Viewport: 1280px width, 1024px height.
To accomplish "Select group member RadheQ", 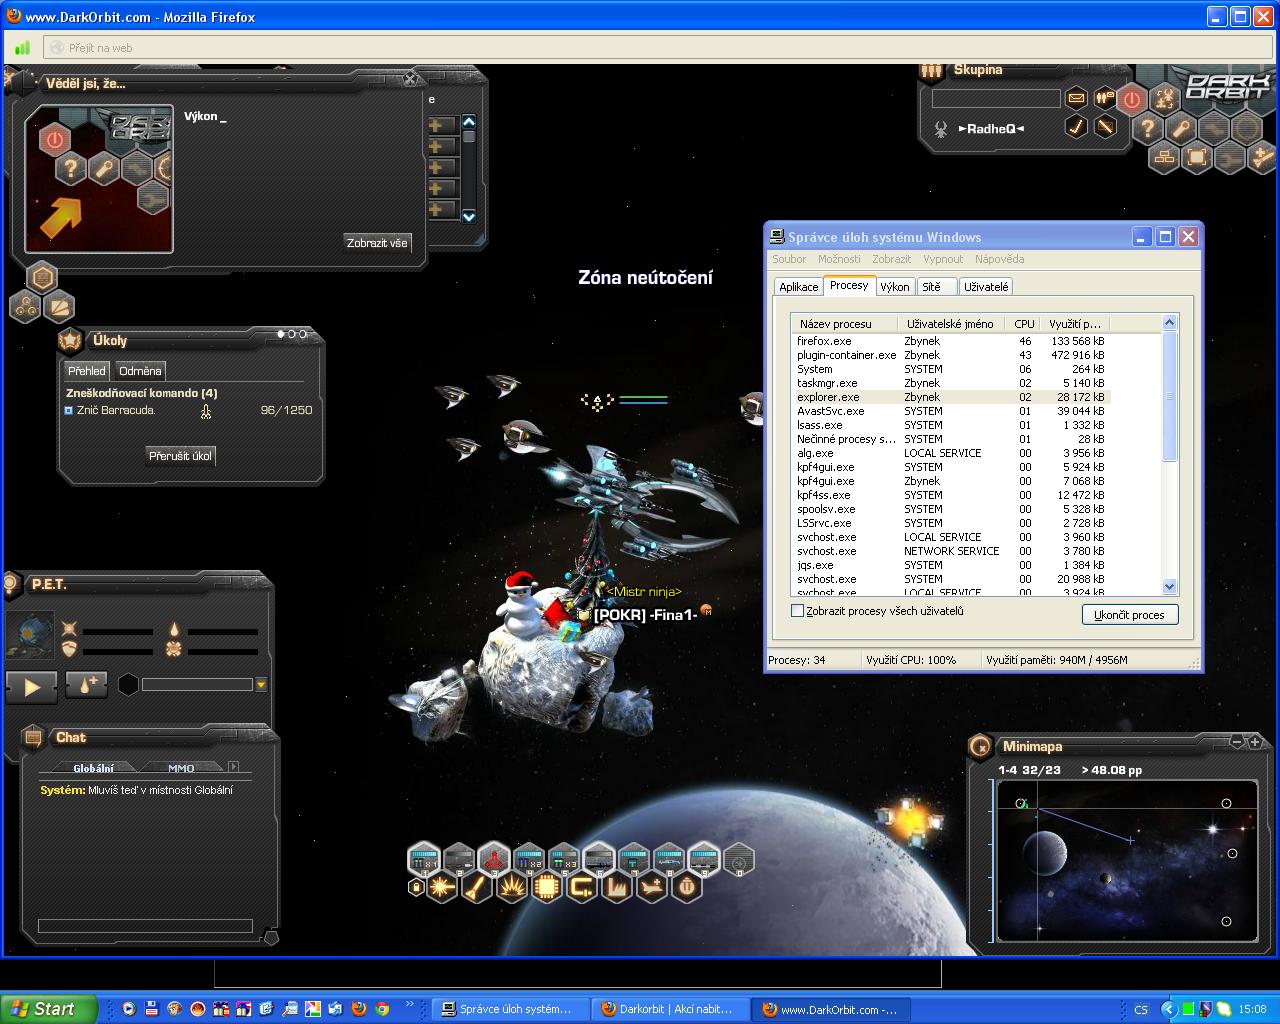I will pos(991,129).
